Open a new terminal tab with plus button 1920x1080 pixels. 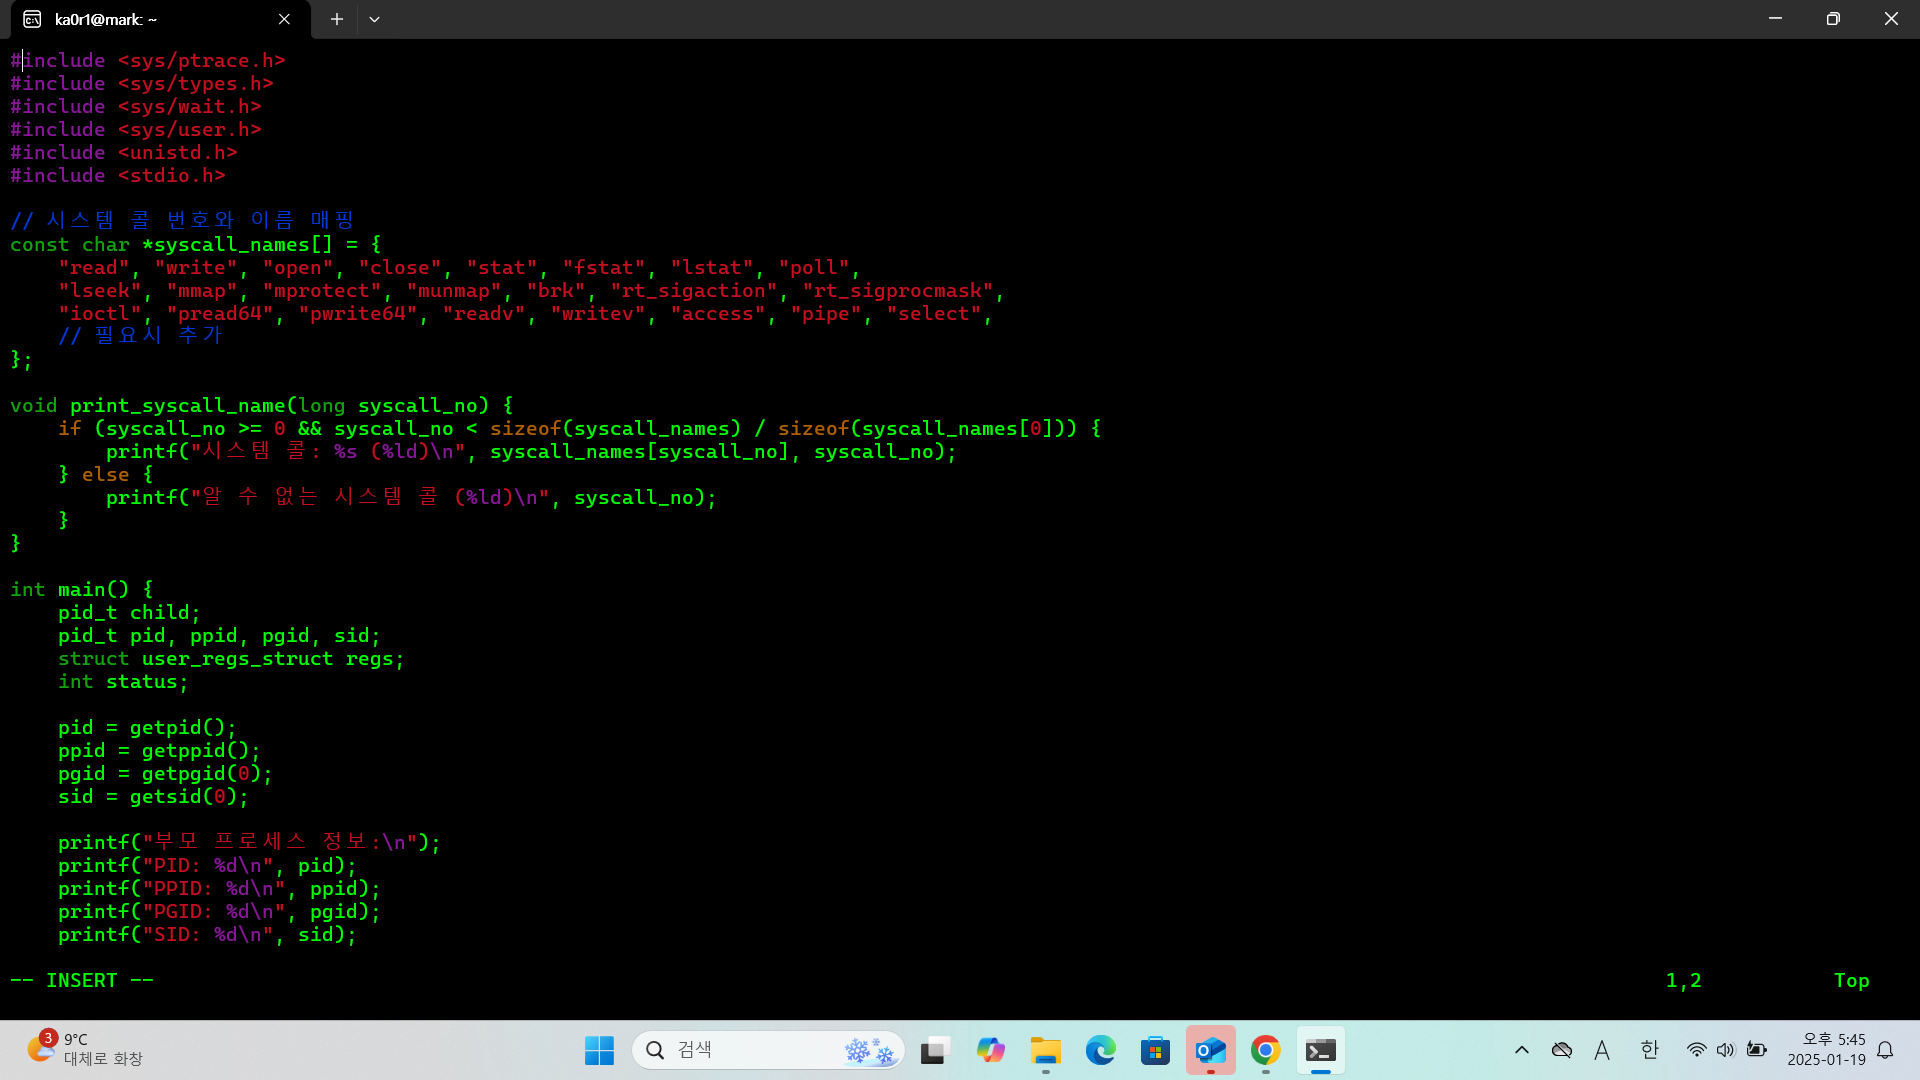pos(337,19)
